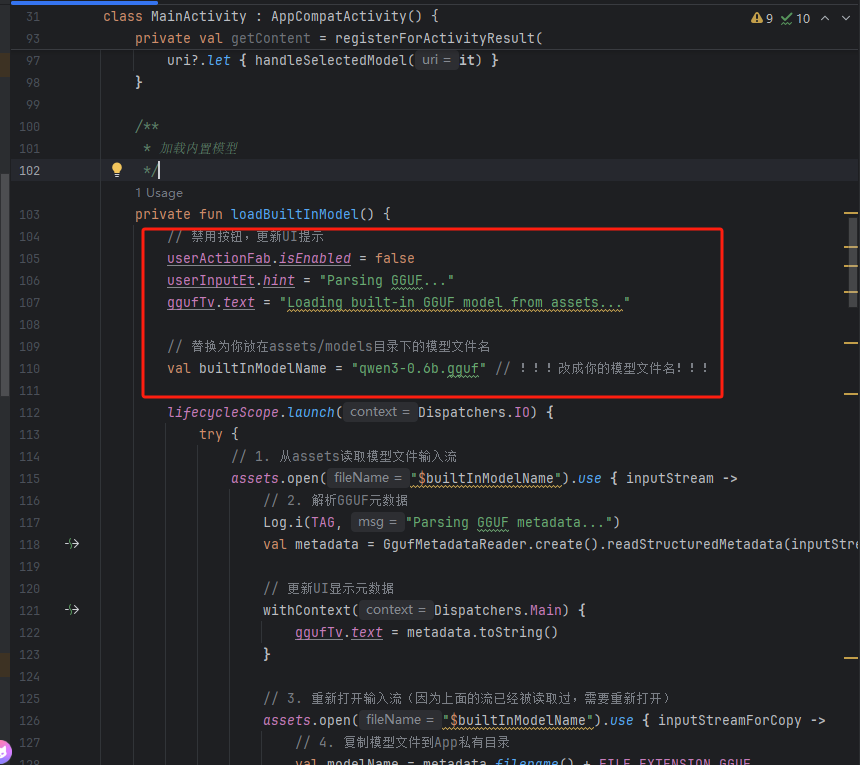Click the yellow warning stripe marker beside line 103
Viewport: 860px width, 765px height.
click(851, 214)
